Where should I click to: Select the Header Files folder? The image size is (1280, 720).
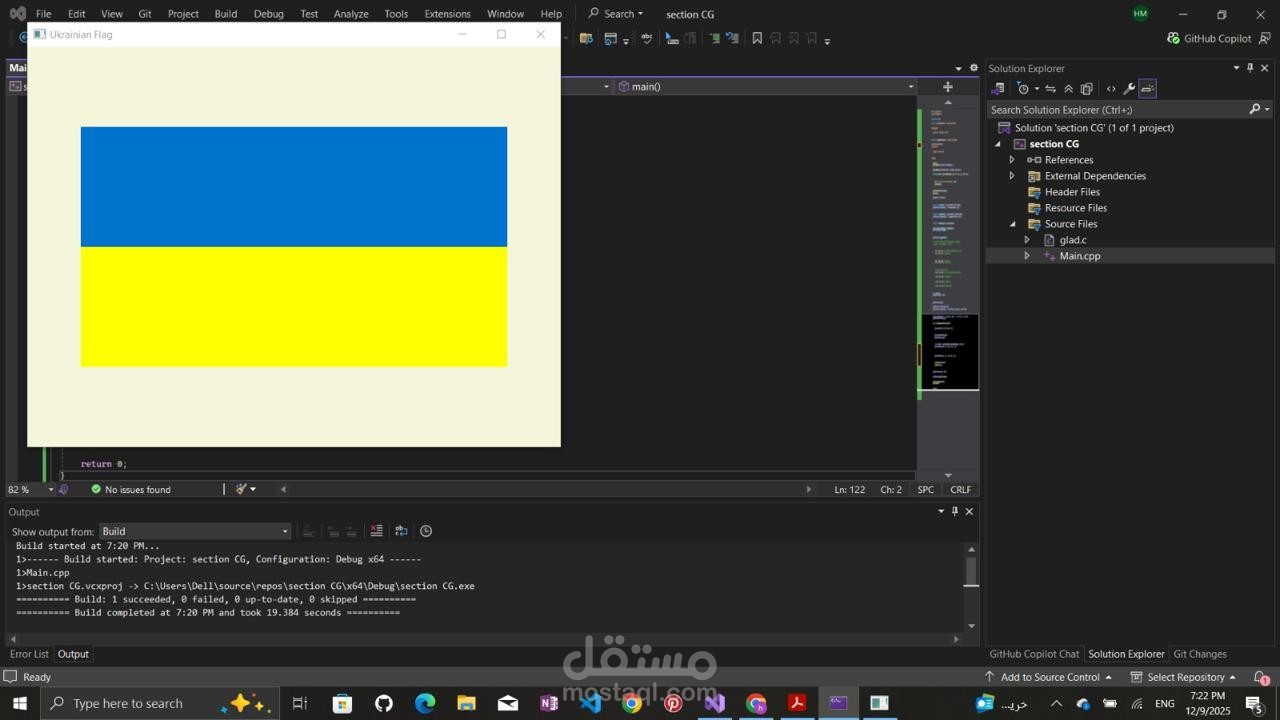coord(1072,192)
